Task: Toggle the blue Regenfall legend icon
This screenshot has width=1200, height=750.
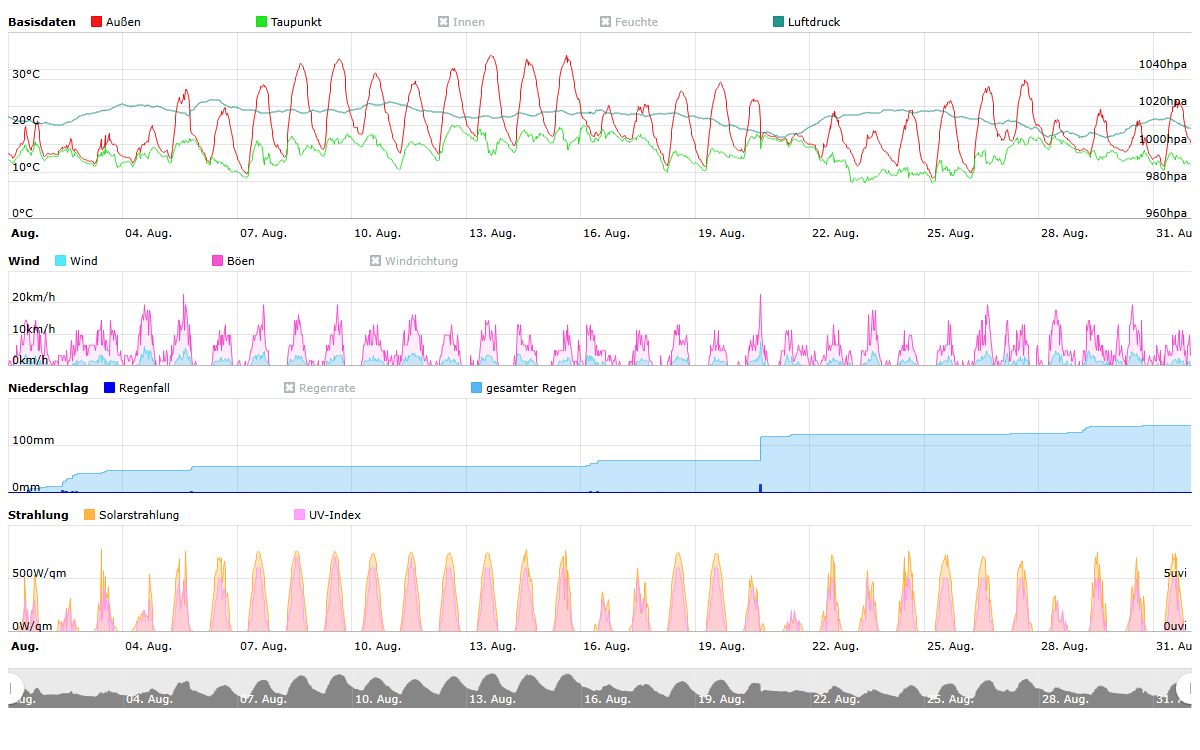Action: pos(110,388)
